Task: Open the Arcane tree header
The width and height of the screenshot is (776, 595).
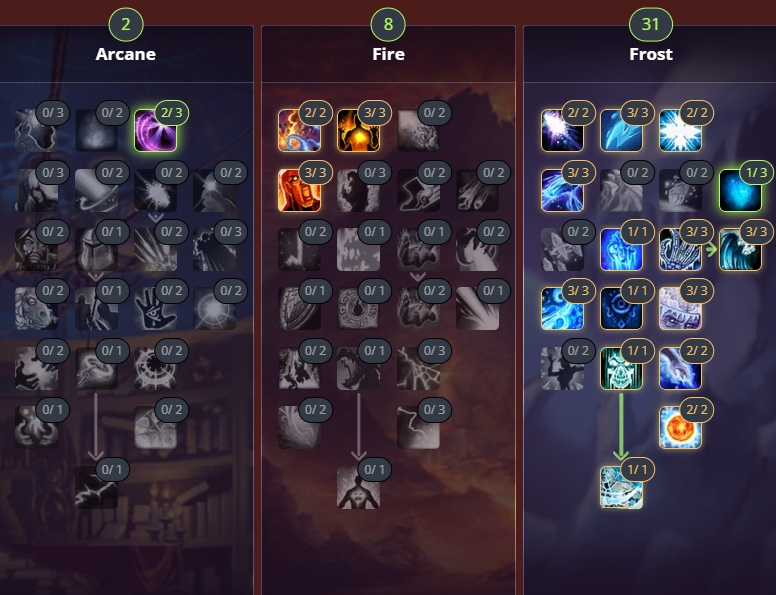Action: click(x=126, y=54)
